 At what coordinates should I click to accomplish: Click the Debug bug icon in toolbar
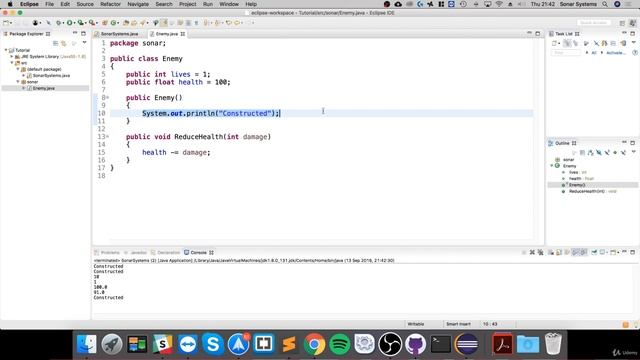pyautogui.click(x=58, y=23)
